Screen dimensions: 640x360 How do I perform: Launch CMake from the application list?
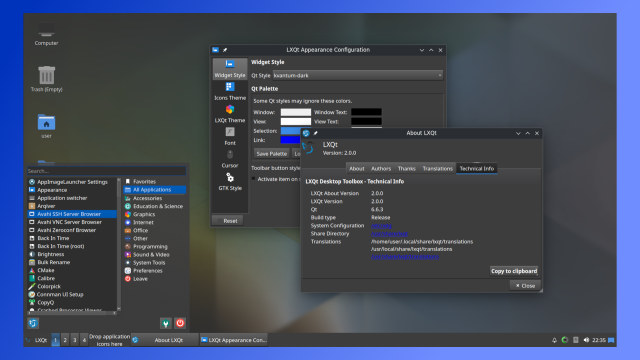[72, 270]
